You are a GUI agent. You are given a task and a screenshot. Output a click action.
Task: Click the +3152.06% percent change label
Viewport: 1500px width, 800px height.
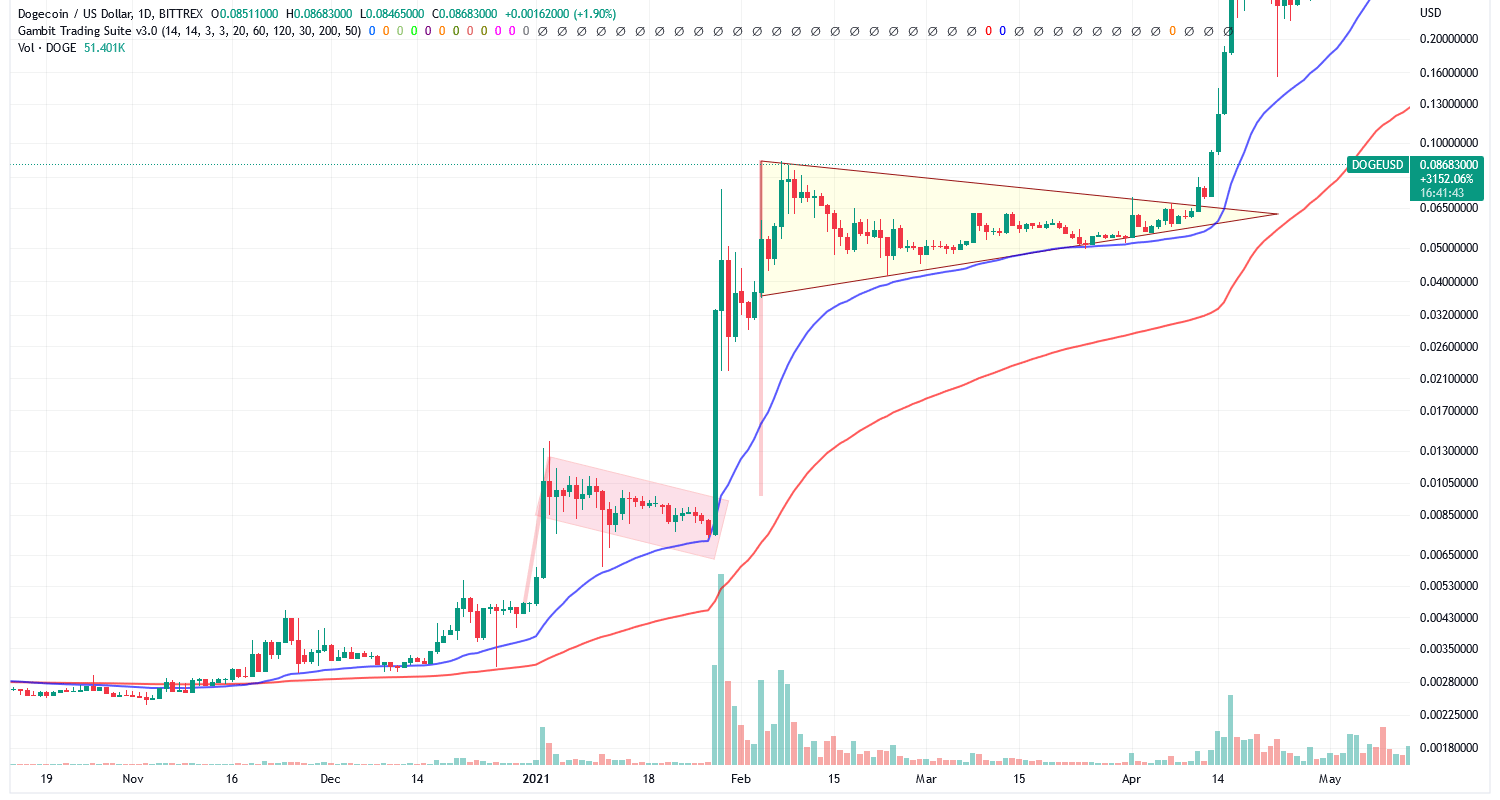[1449, 179]
